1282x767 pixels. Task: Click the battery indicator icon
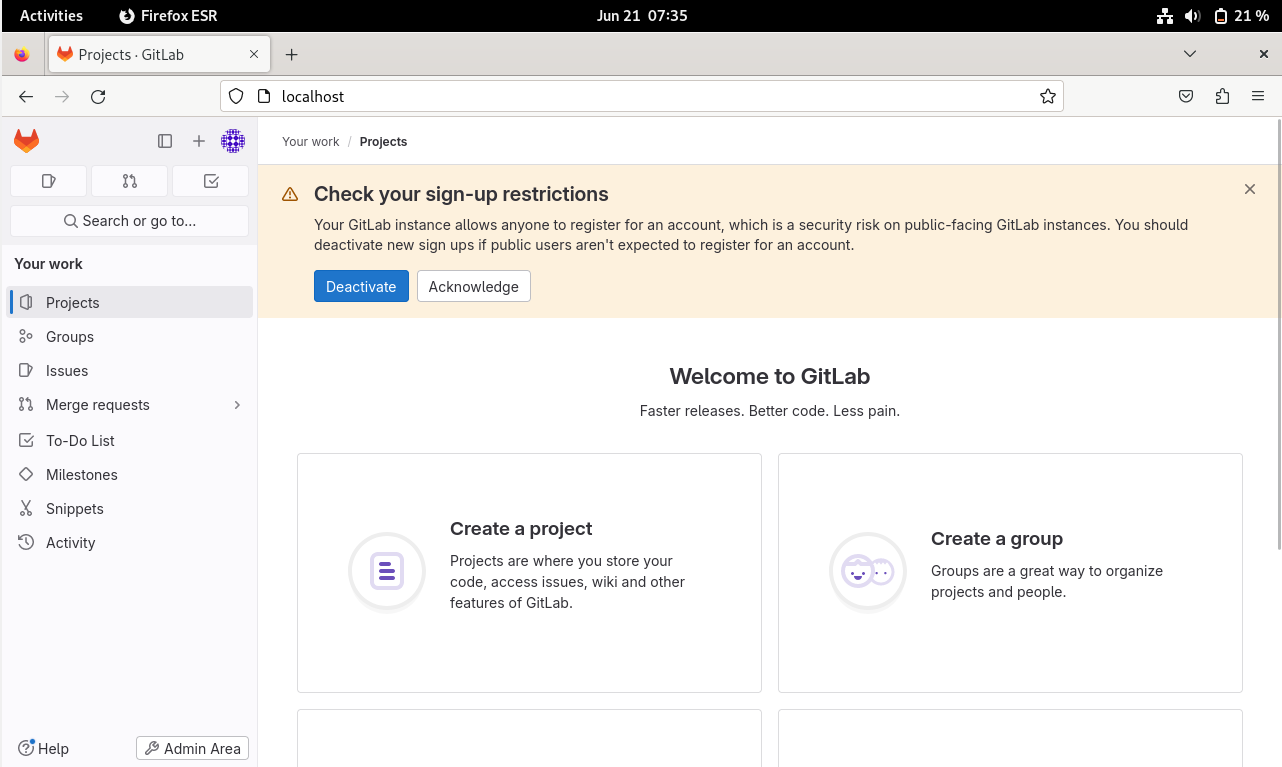pyautogui.click(x=1221, y=15)
